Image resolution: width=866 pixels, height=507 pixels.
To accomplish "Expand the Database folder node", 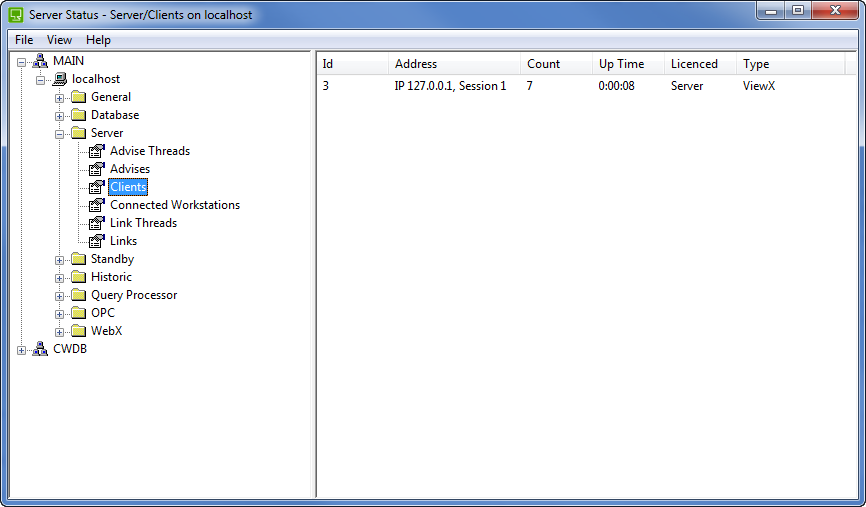I will point(60,116).
